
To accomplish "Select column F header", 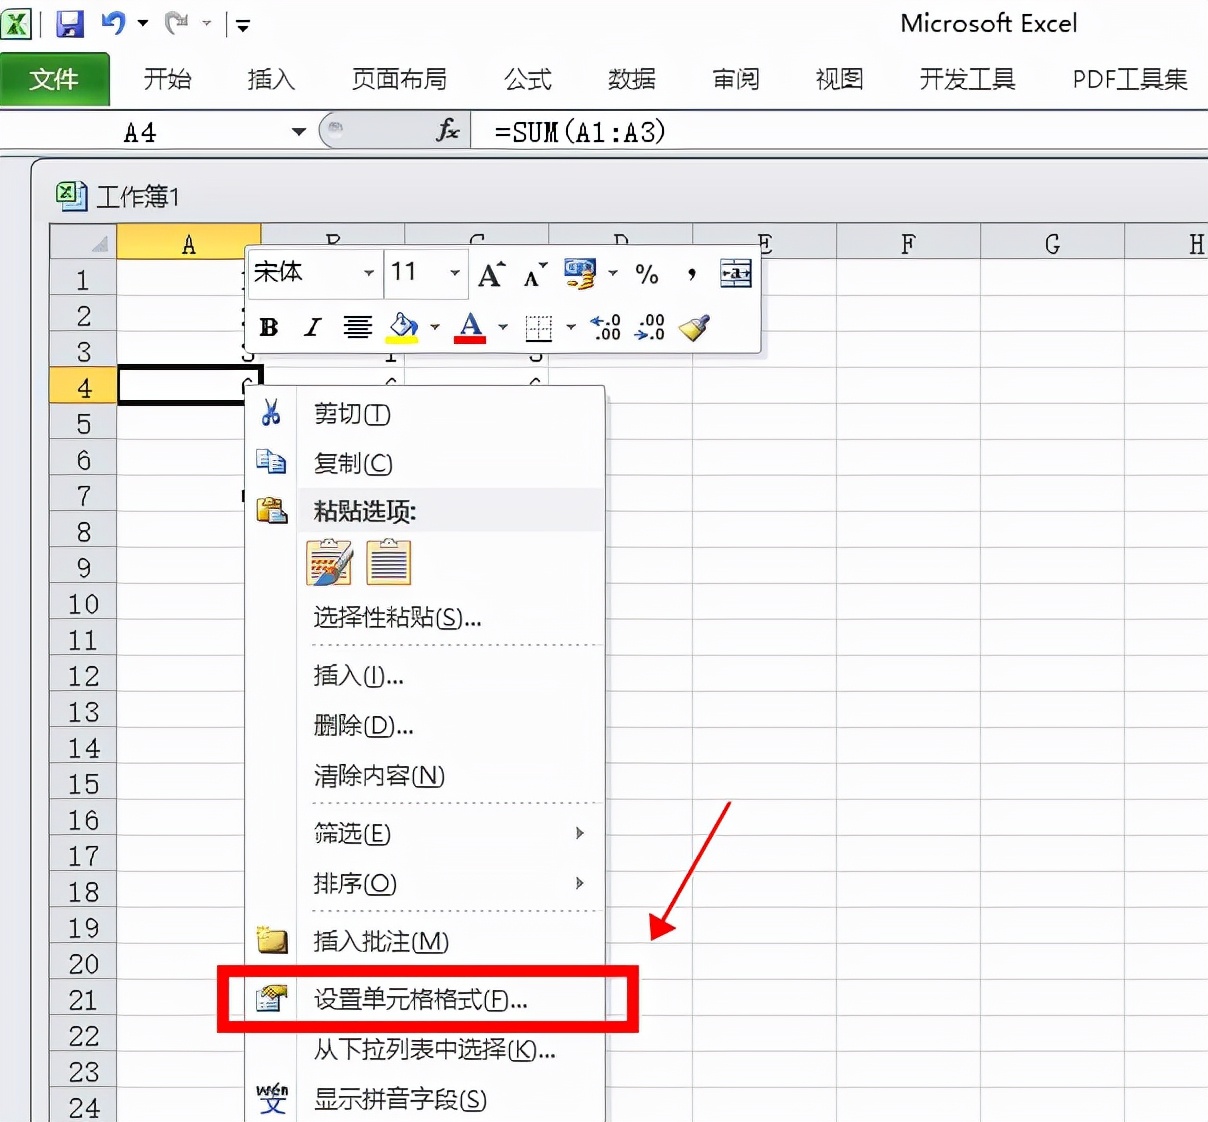I will point(908,243).
